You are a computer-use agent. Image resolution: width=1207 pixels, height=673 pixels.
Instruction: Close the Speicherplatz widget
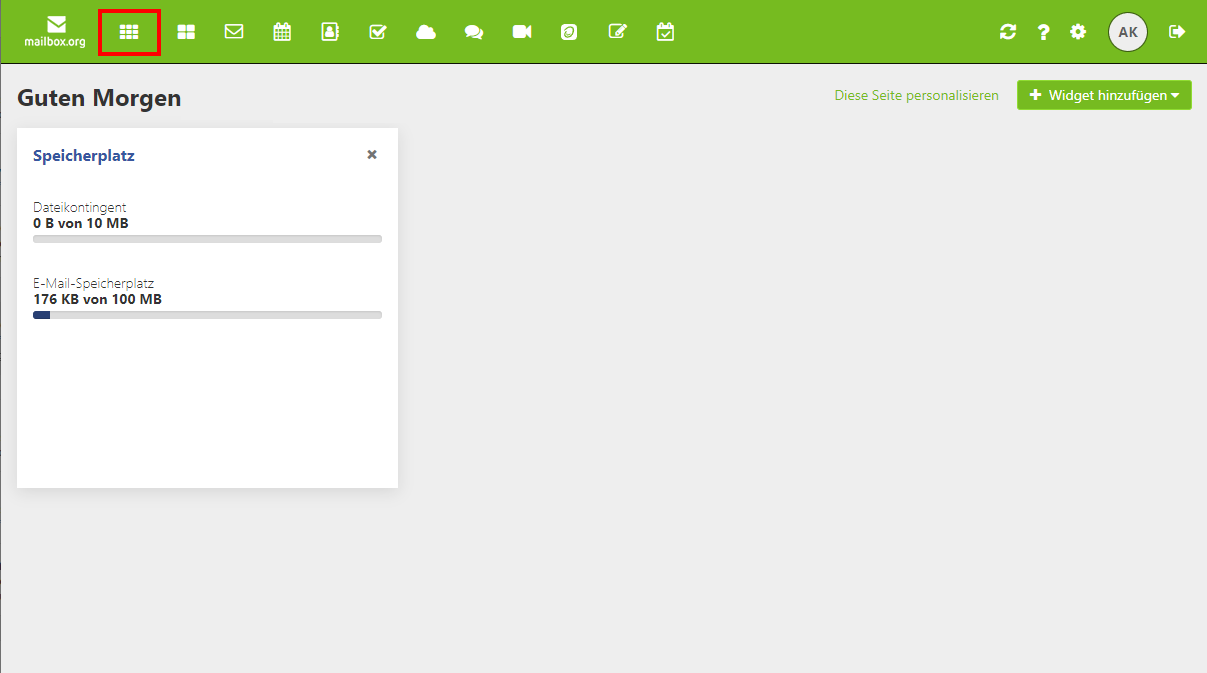coord(372,155)
